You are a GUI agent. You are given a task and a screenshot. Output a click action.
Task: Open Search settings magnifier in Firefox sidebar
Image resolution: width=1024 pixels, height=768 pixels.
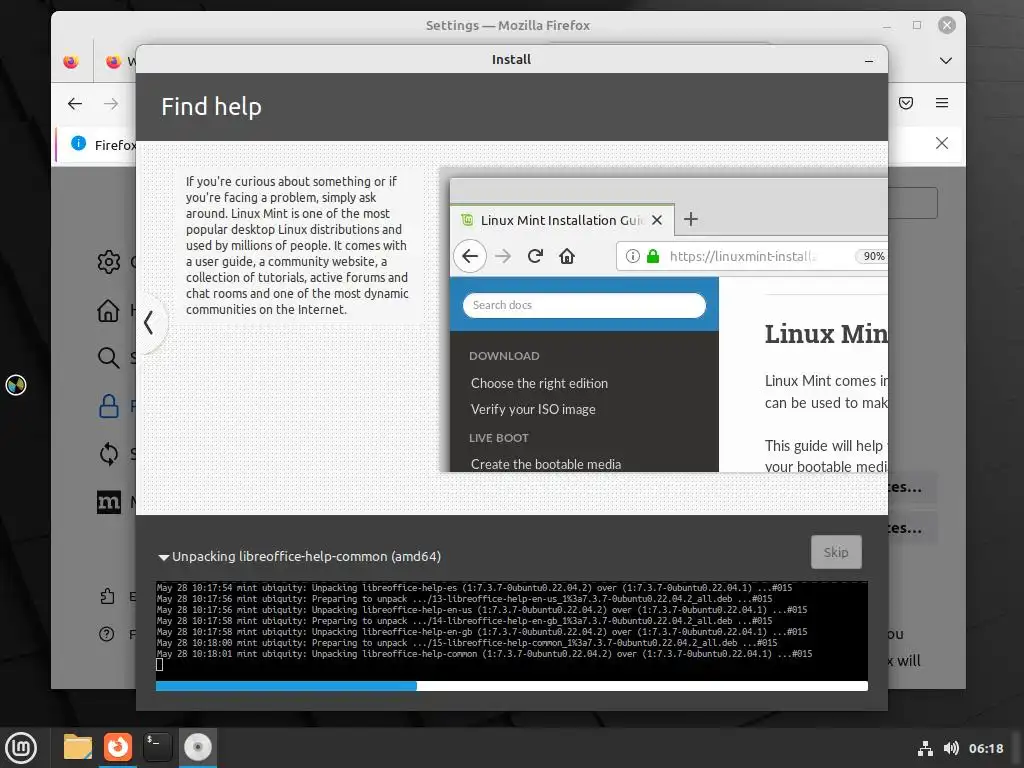coord(108,357)
